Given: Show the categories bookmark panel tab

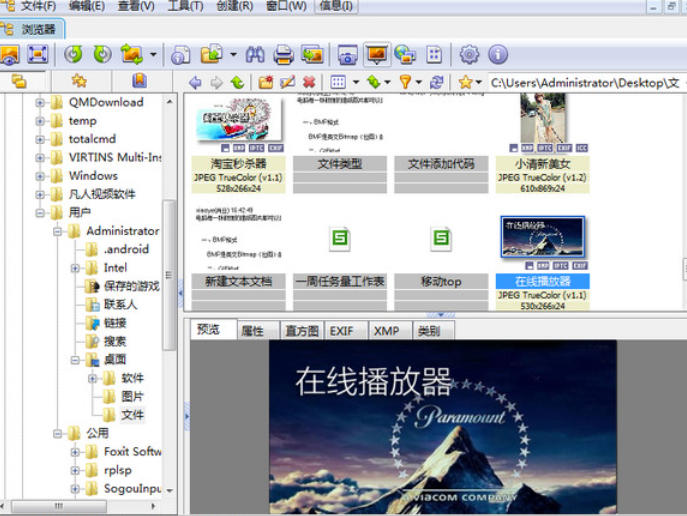Looking at the screenshot, I should click(x=139, y=81).
